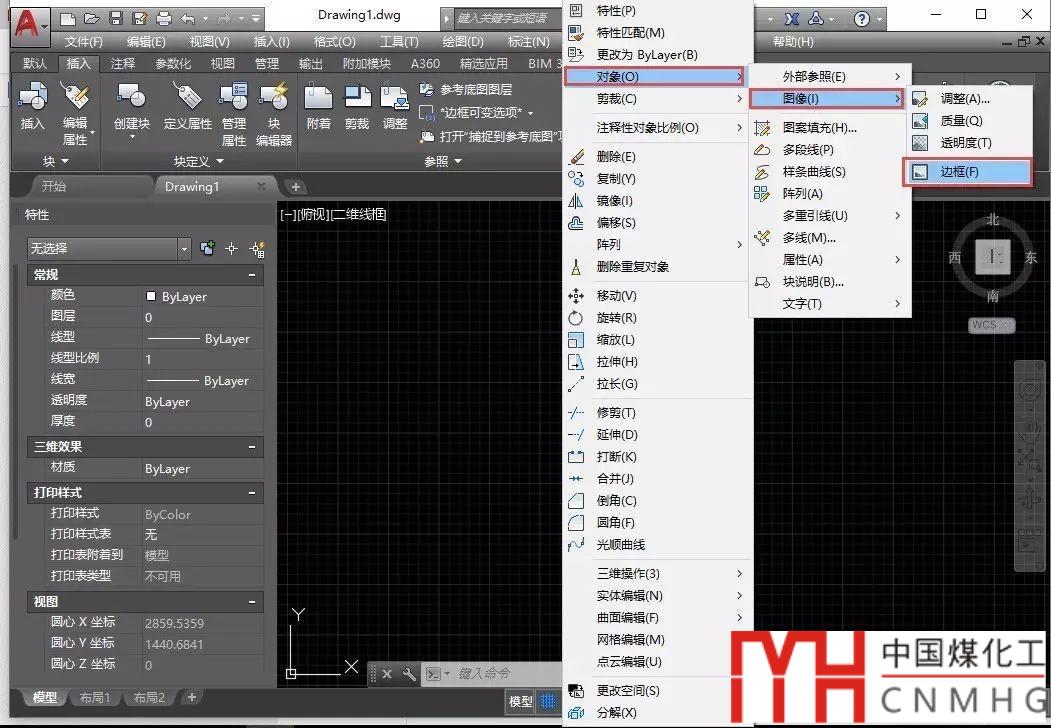Select the Define Attributes (定义属性) icon
Image resolution: width=1051 pixels, height=728 pixels.
(x=187, y=104)
